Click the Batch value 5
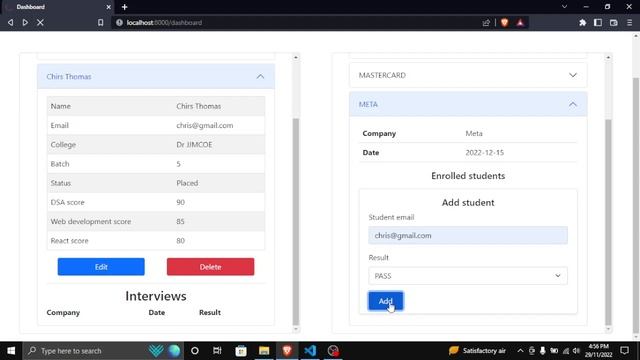 coord(178,164)
